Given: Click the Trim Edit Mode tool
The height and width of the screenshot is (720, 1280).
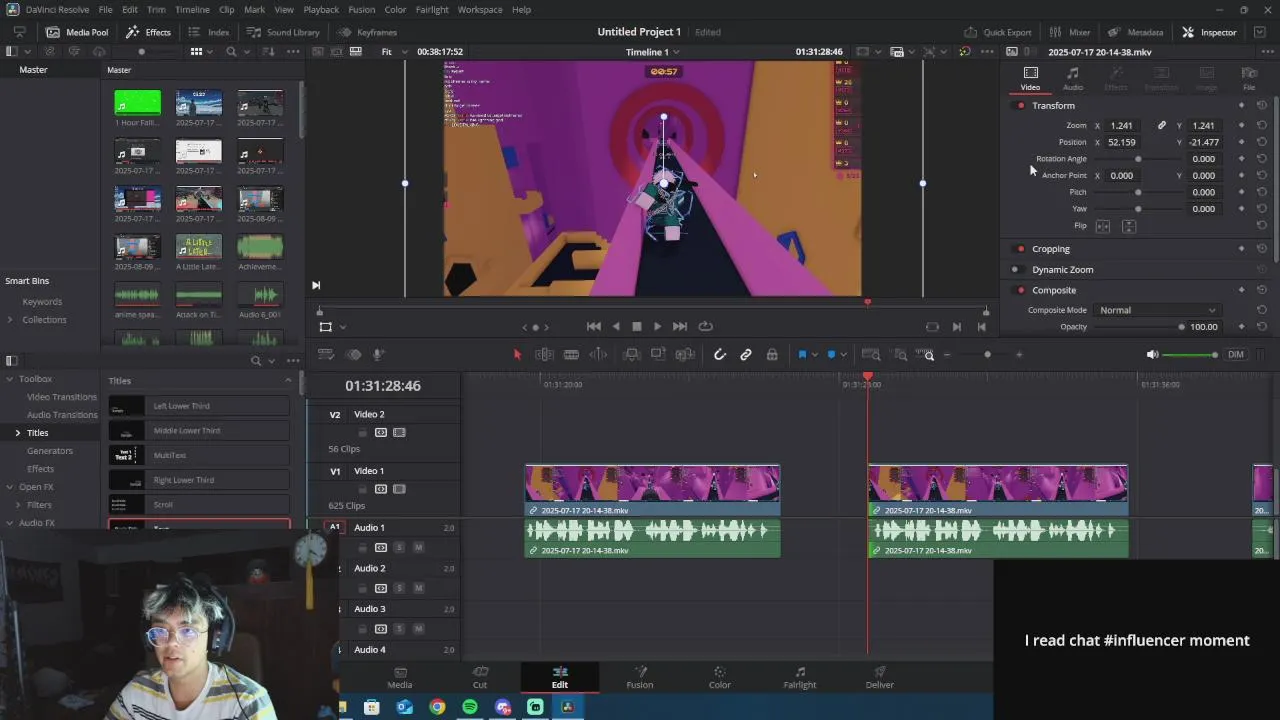Looking at the screenshot, I should point(544,355).
